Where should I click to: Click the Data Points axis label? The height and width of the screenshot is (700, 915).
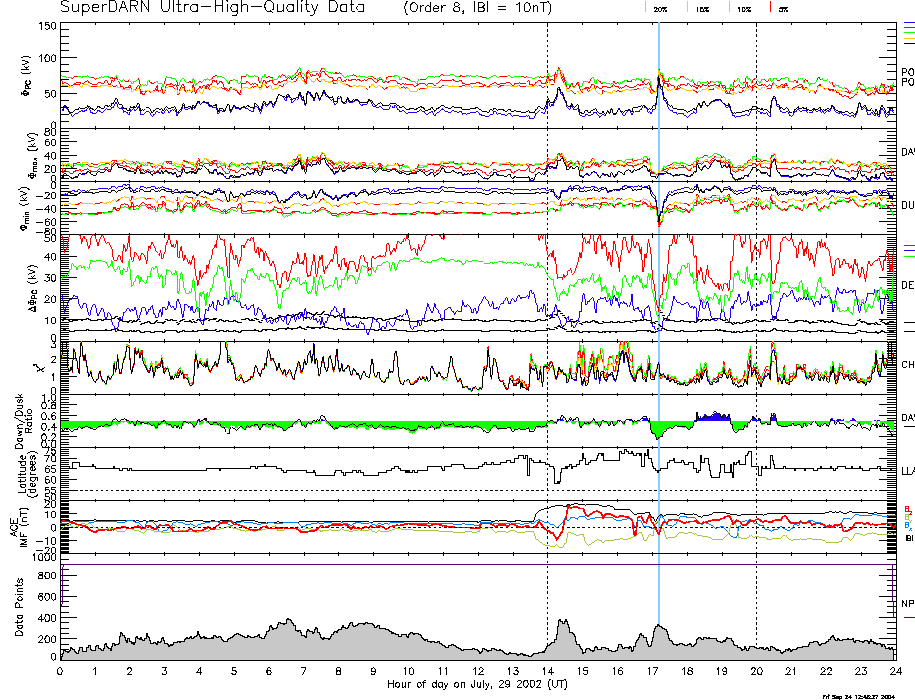click(x=18, y=609)
